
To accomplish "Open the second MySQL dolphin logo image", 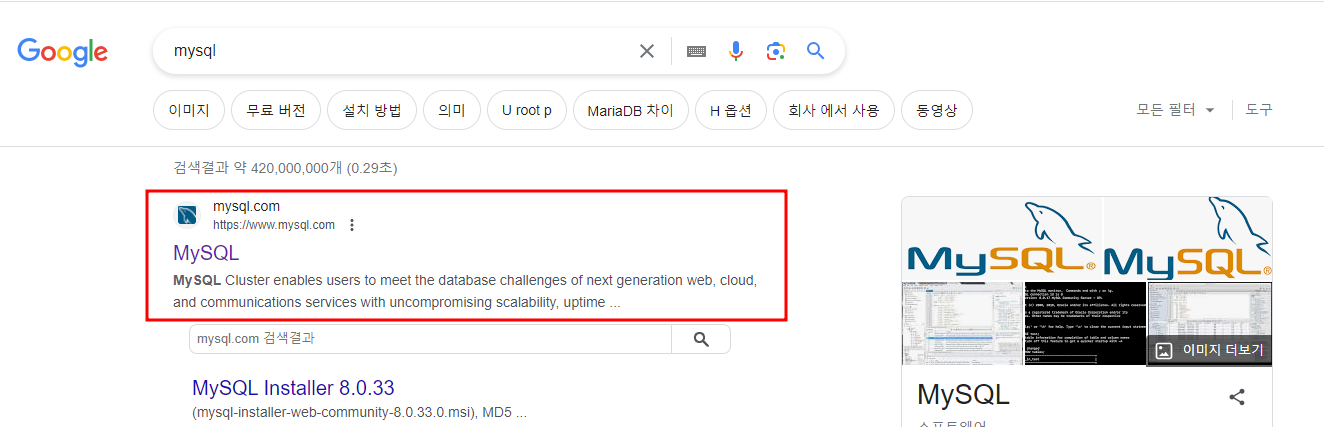I will click(1188, 238).
